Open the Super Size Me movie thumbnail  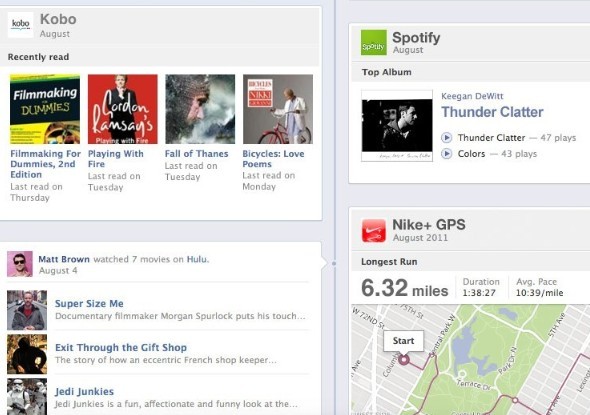(x=27, y=310)
